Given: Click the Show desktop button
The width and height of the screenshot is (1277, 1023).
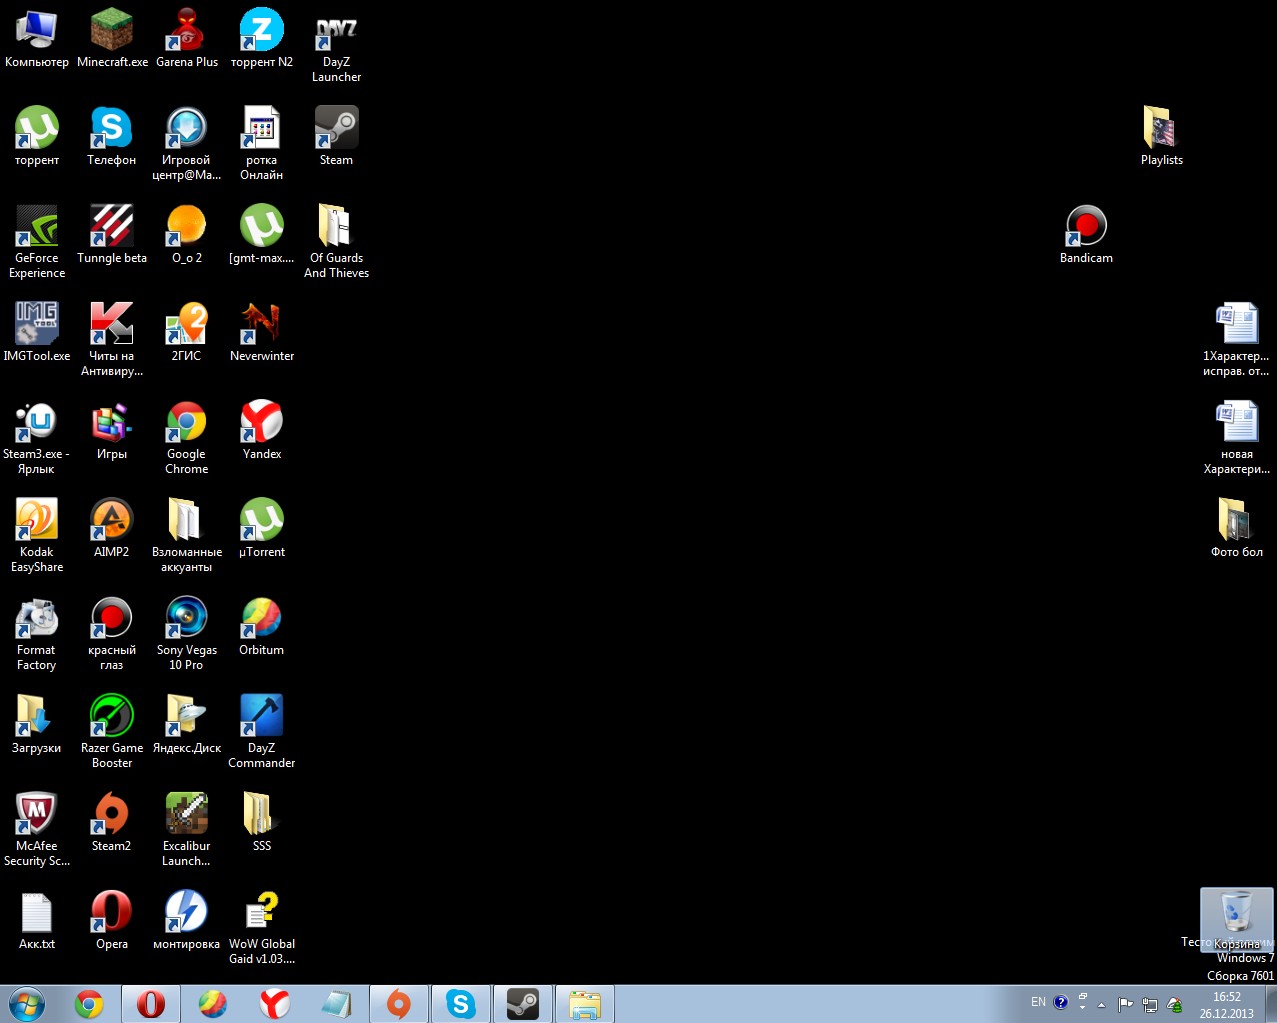Looking at the screenshot, I should [x=1270, y=1004].
